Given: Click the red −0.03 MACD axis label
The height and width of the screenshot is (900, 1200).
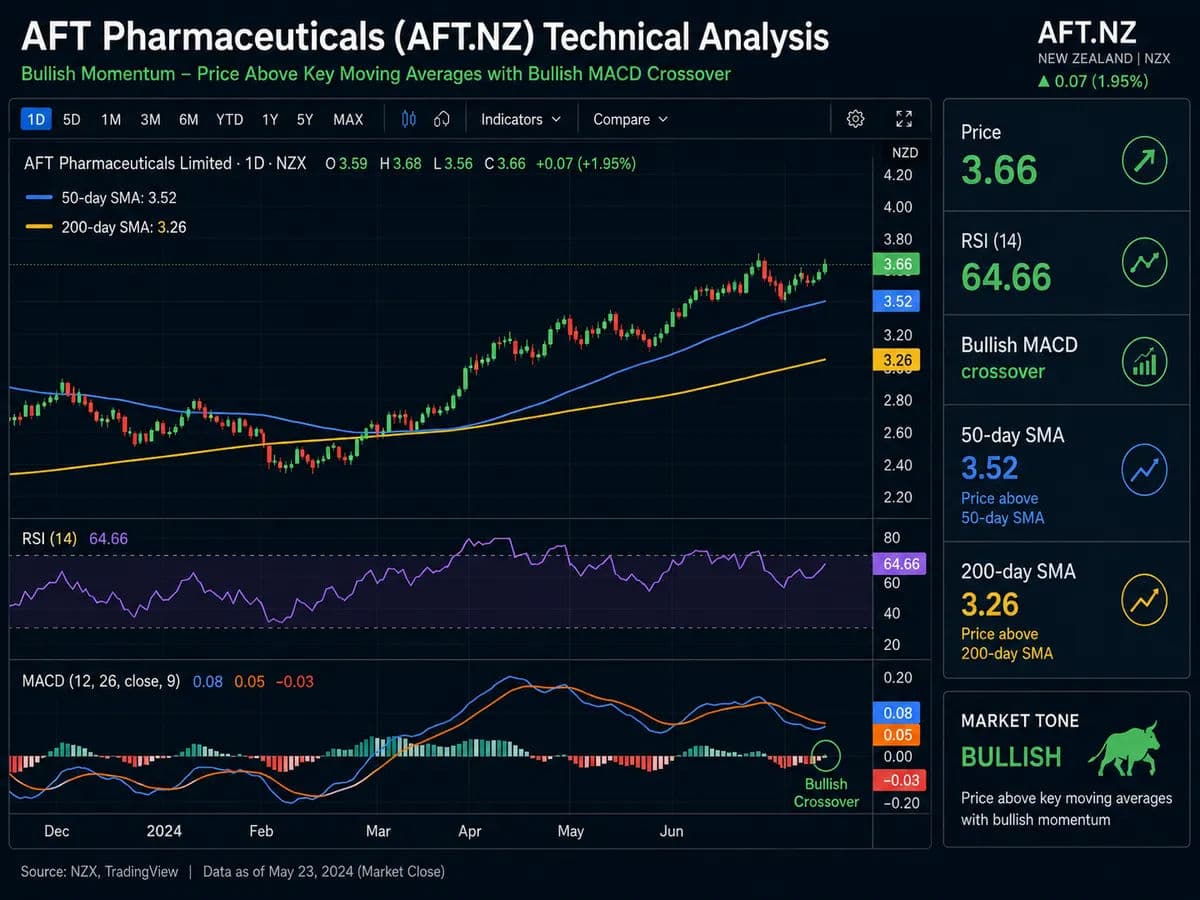Looking at the screenshot, I should (x=898, y=780).
